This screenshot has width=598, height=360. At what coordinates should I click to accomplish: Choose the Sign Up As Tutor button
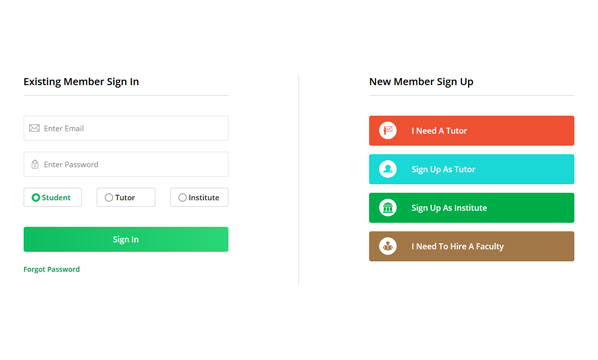coord(471,169)
